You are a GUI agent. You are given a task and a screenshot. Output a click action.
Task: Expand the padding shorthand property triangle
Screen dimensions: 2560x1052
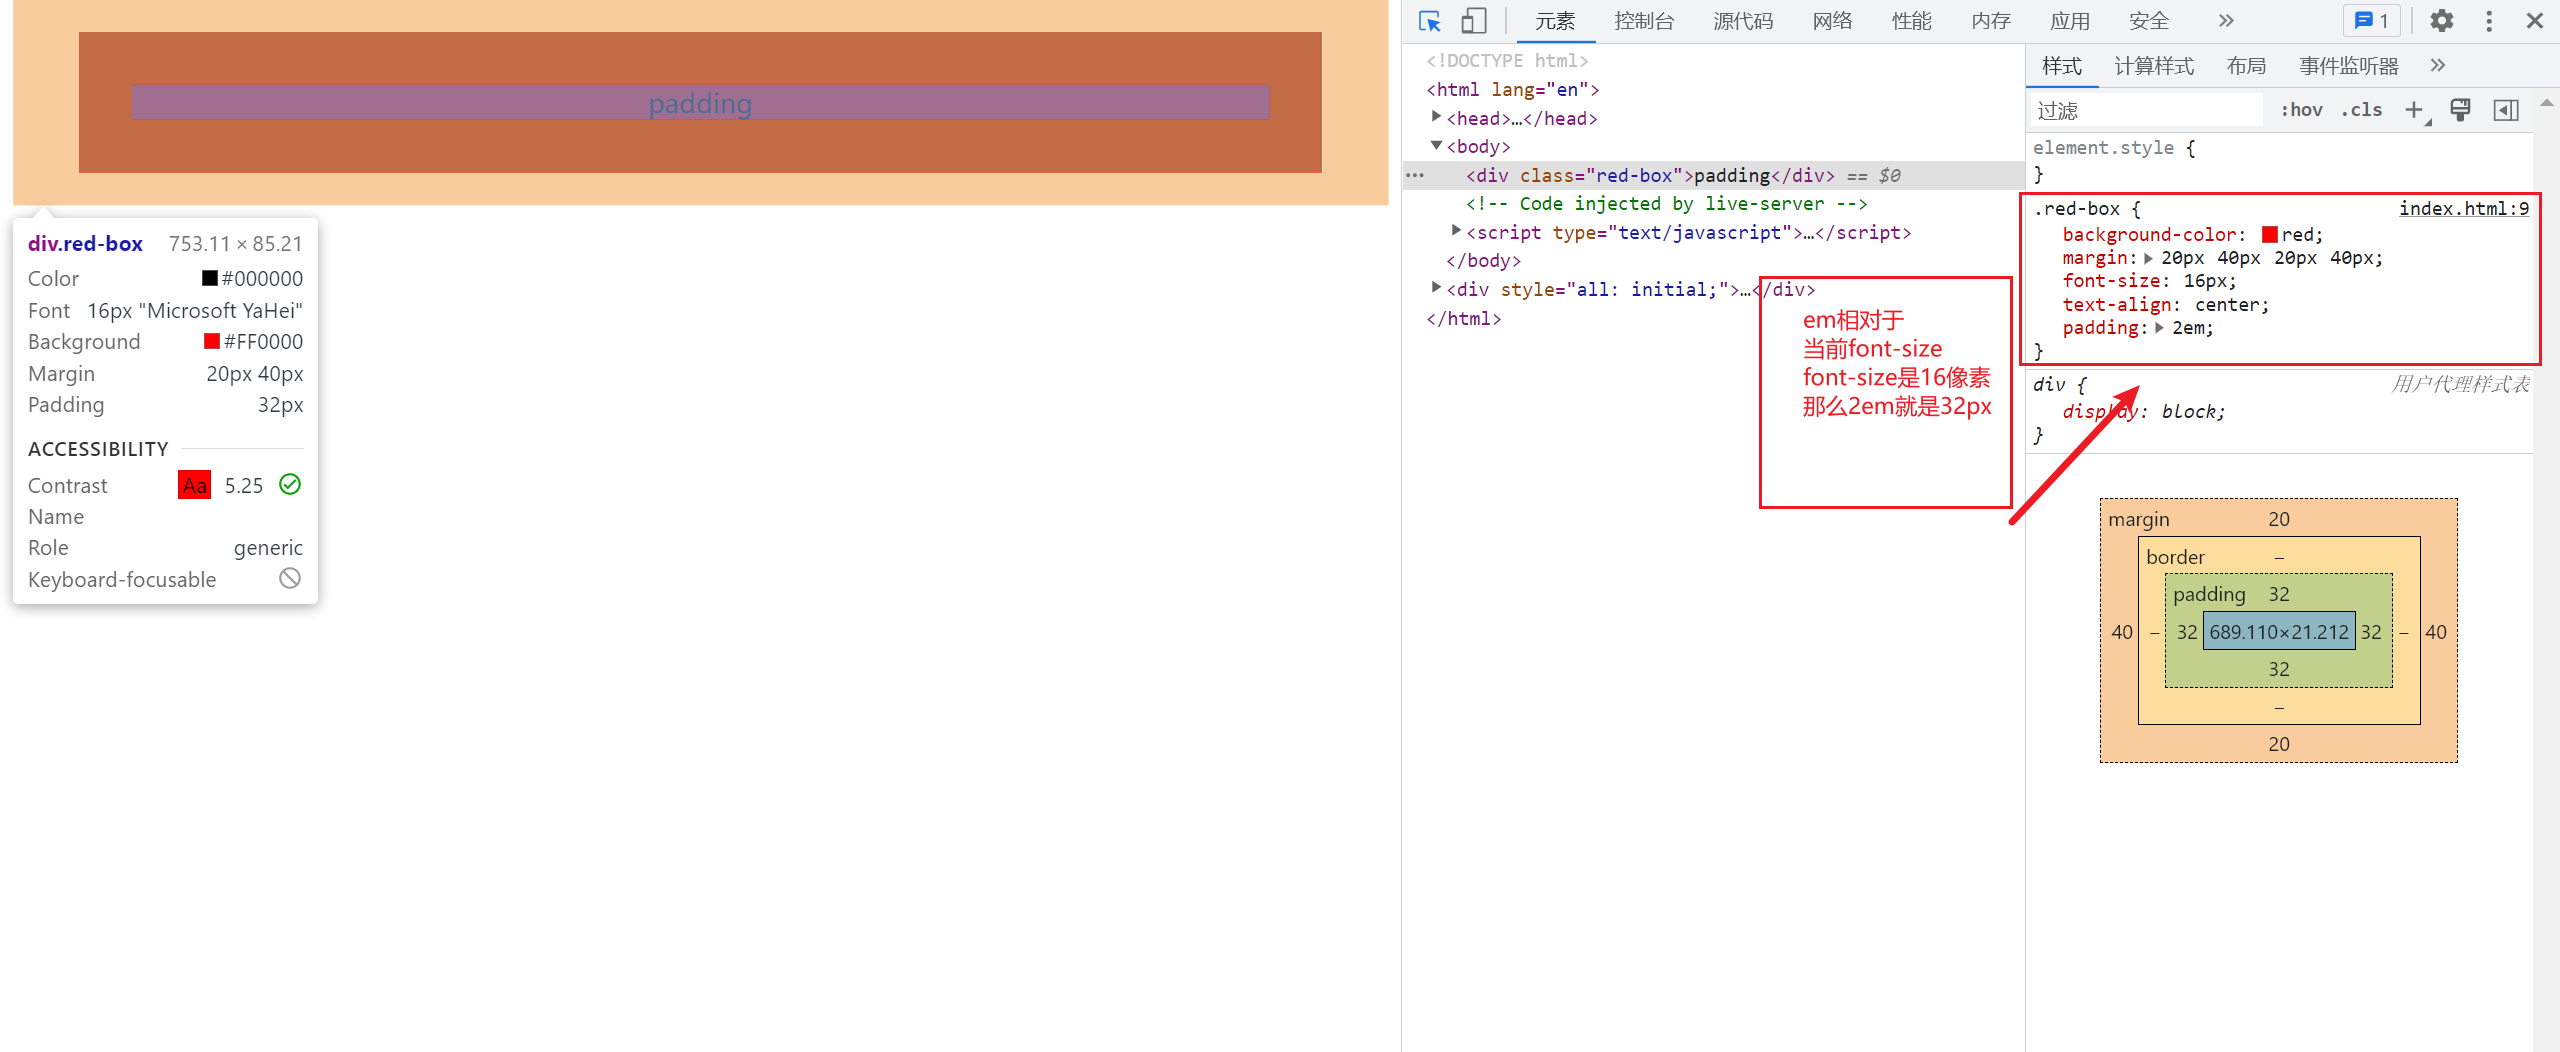point(2159,328)
